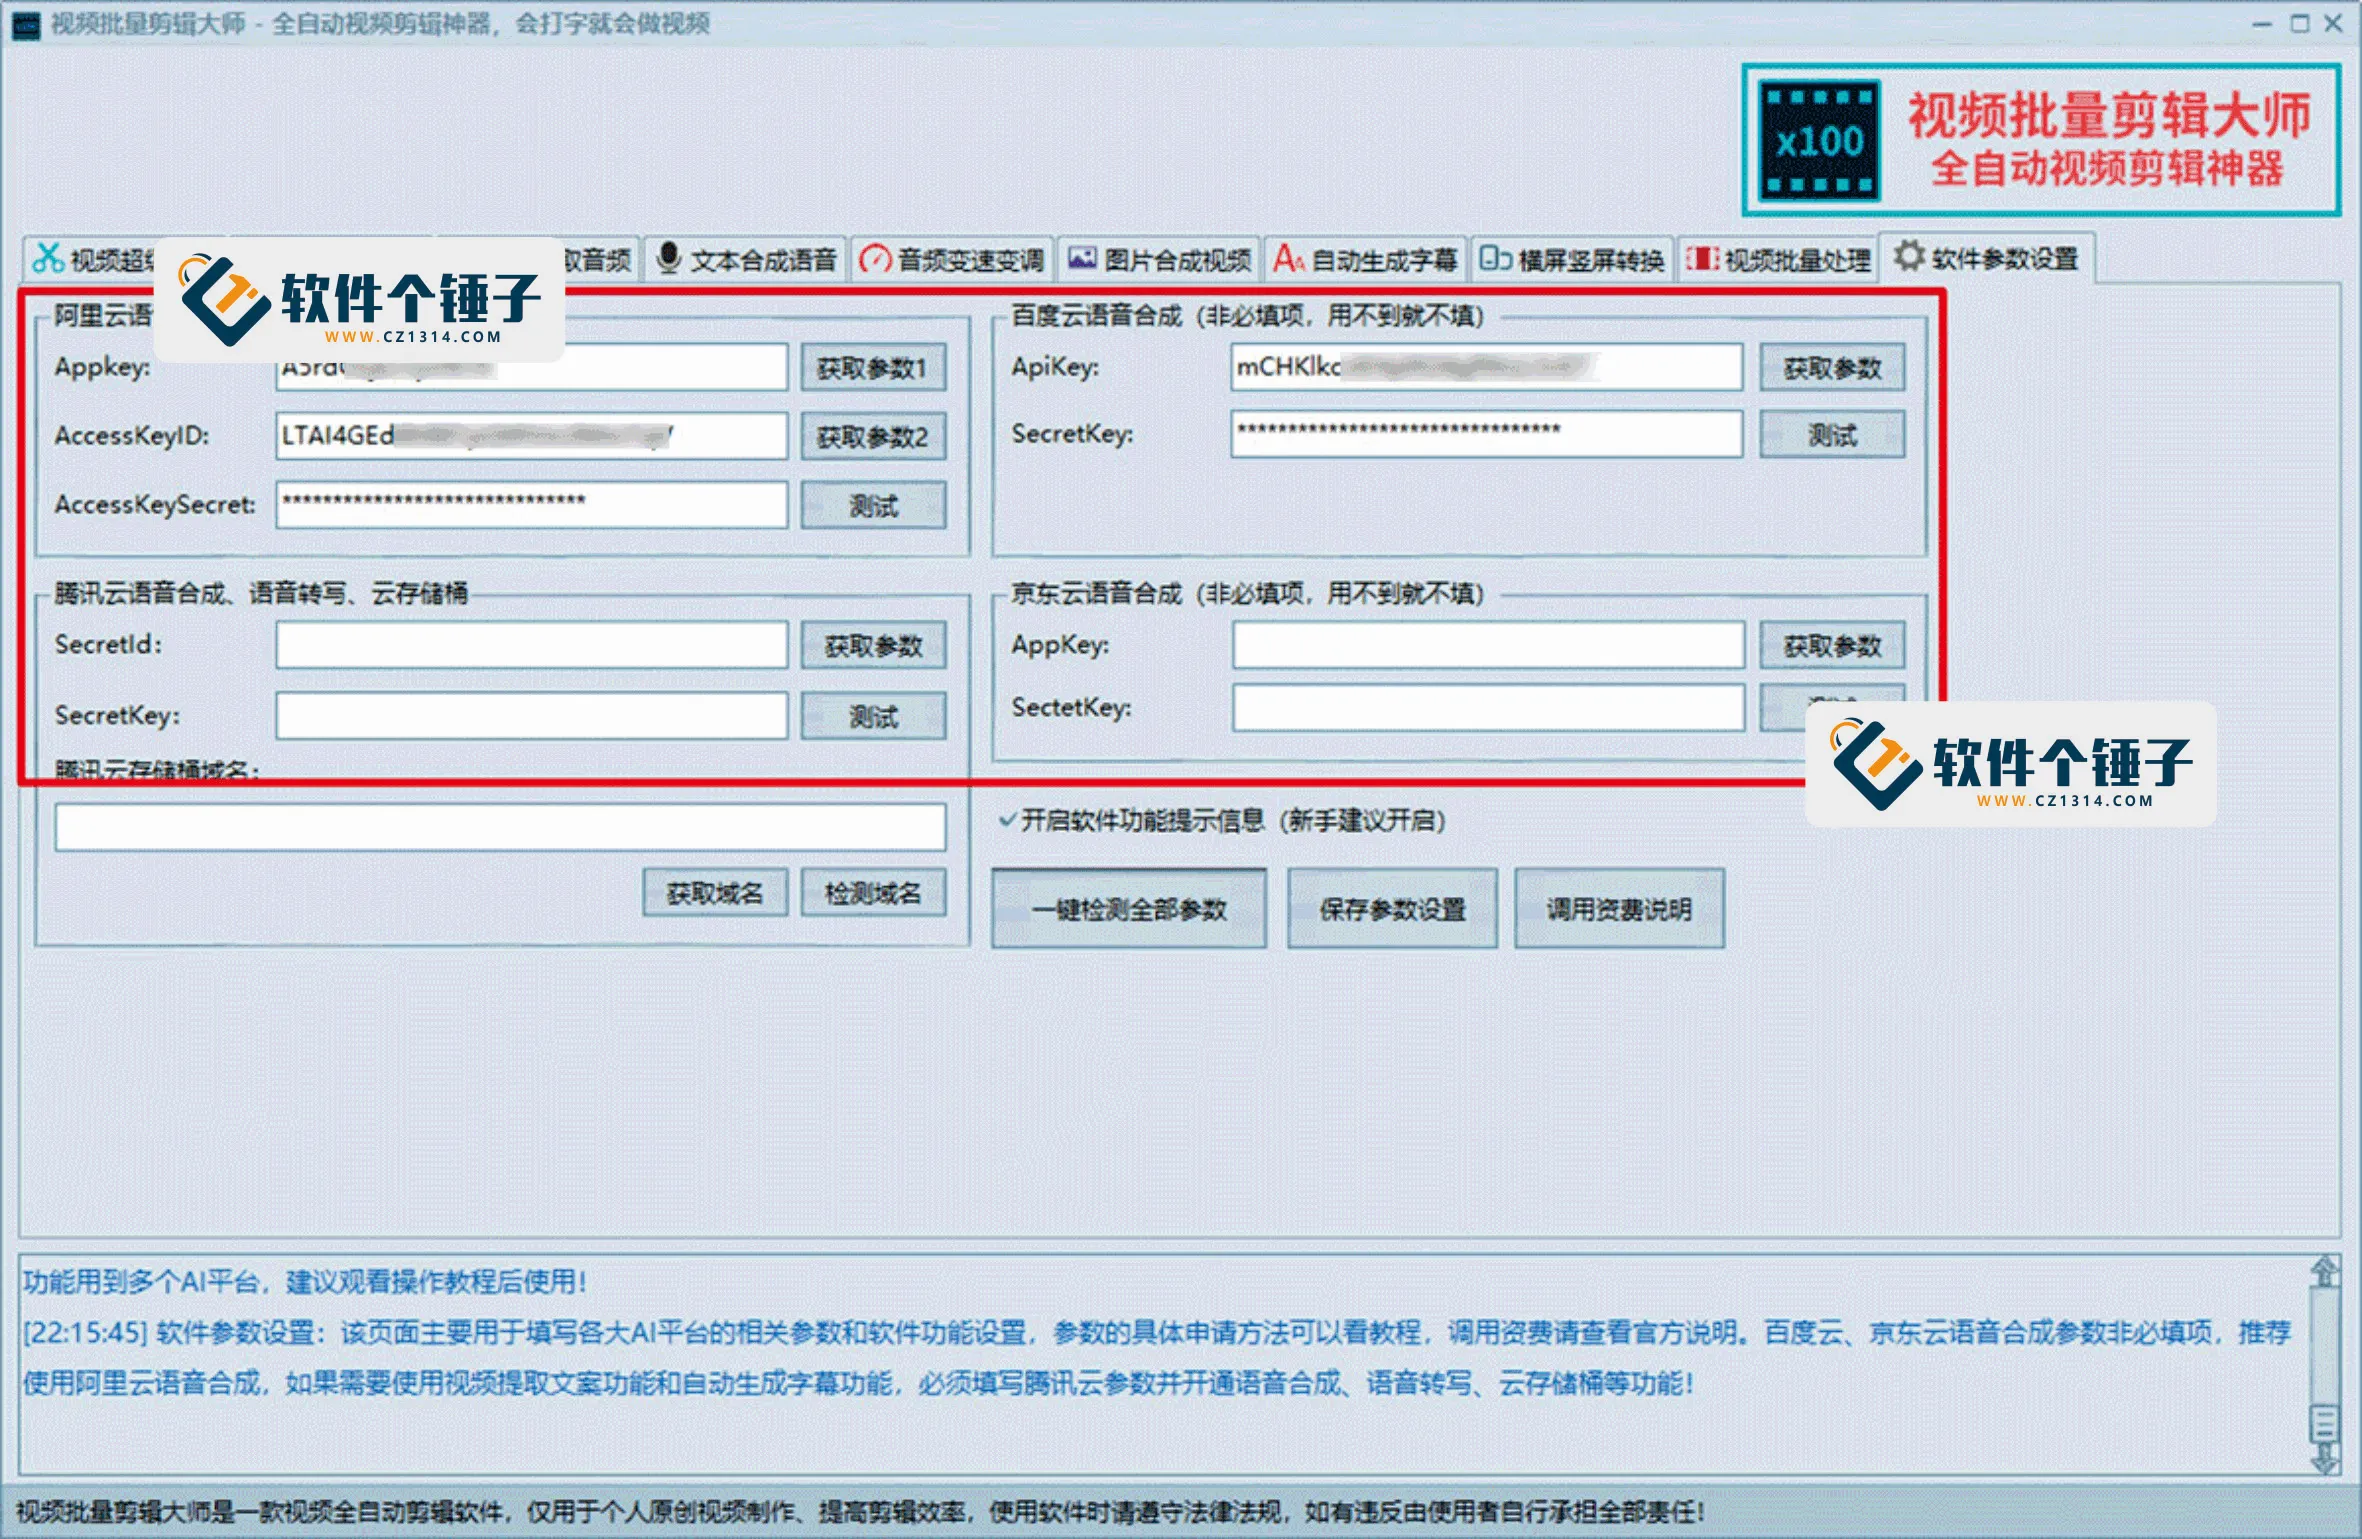This screenshot has height=1539, width=2362.
Task: Focus the AccessKeySecret password field
Action: click(x=531, y=505)
